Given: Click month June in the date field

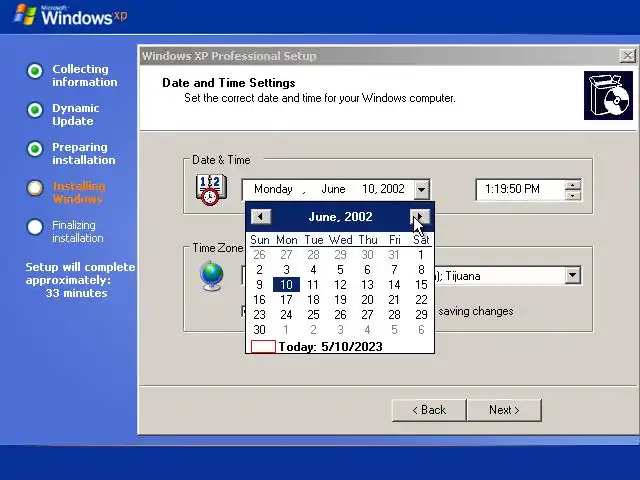Looking at the screenshot, I should (333, 189).
